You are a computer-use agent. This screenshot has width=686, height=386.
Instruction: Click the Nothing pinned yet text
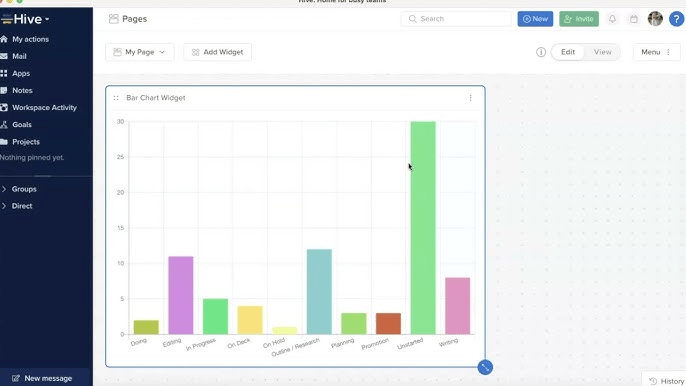[32, 158]
